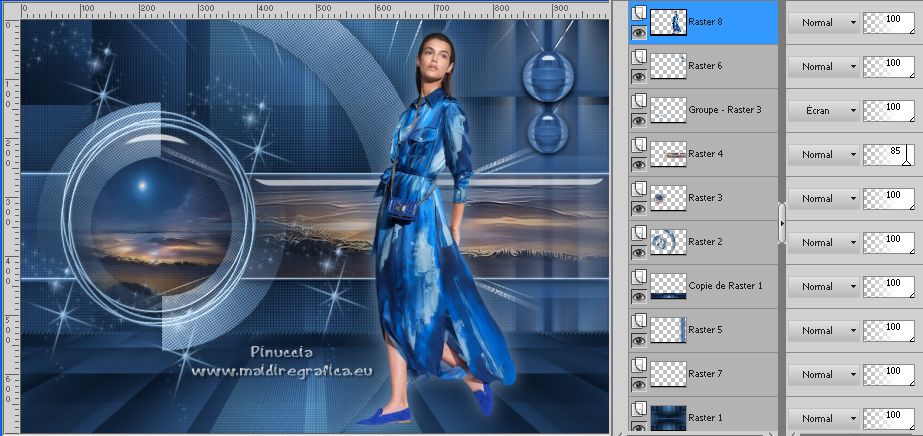Hide the Raster 6 layer eye

coord(639,76)
